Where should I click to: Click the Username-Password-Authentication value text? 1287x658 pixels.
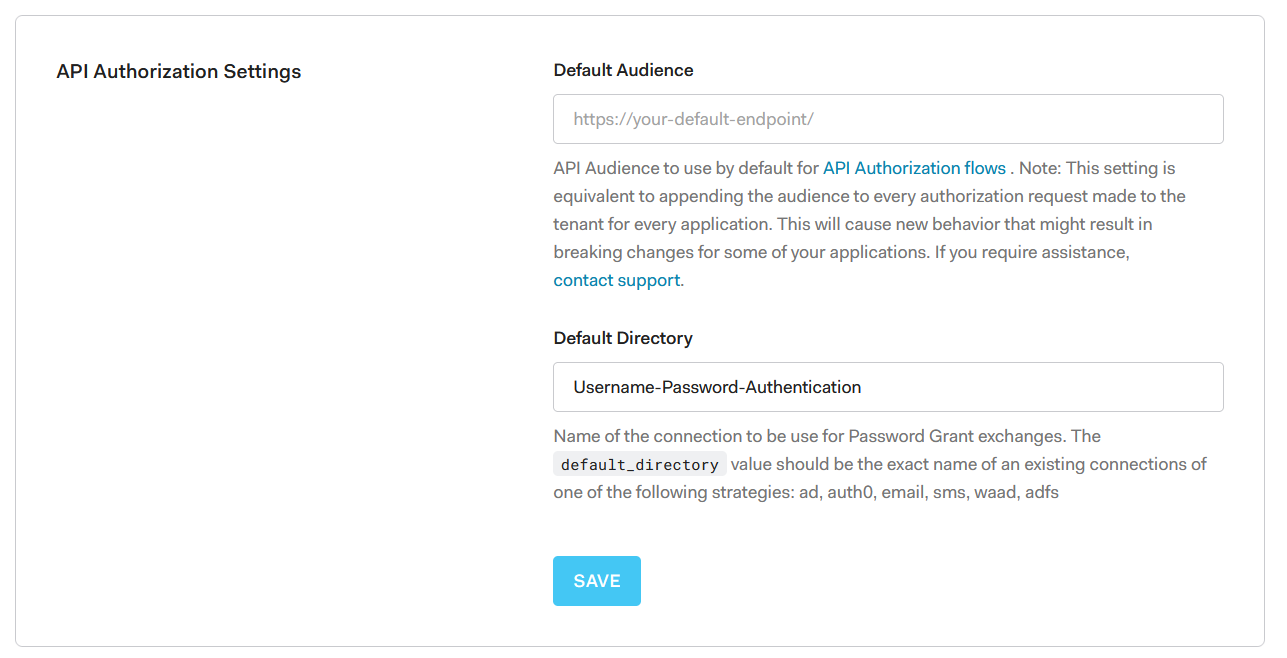tap(717, 387)
